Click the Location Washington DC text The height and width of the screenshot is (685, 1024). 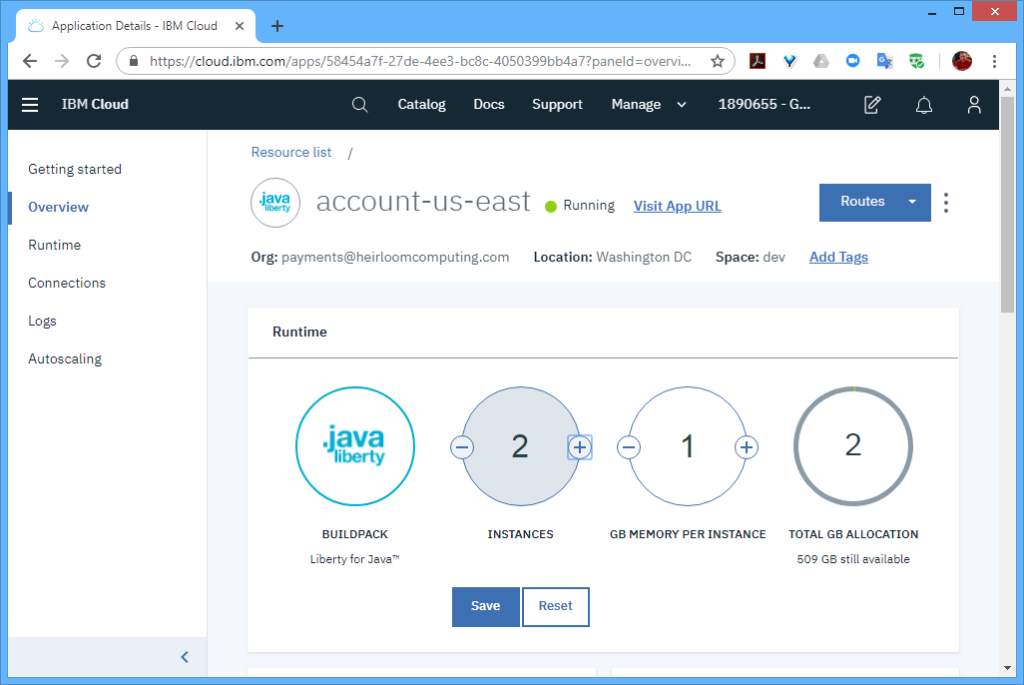point(613,257)
